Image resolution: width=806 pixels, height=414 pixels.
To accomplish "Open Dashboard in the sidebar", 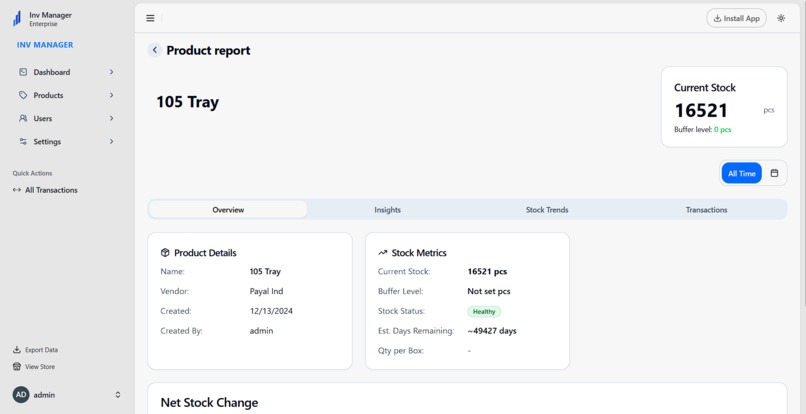I will 67,72.
